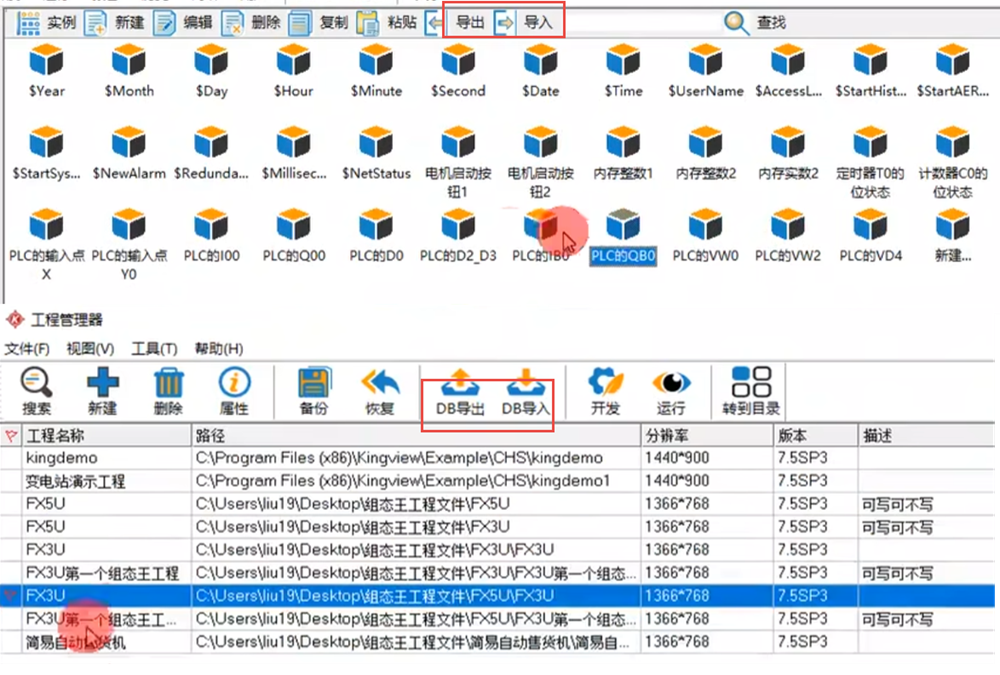This screenshot has height=675, width=1000.
Task: Open the 帮助(H) menu
Action: 219,349
